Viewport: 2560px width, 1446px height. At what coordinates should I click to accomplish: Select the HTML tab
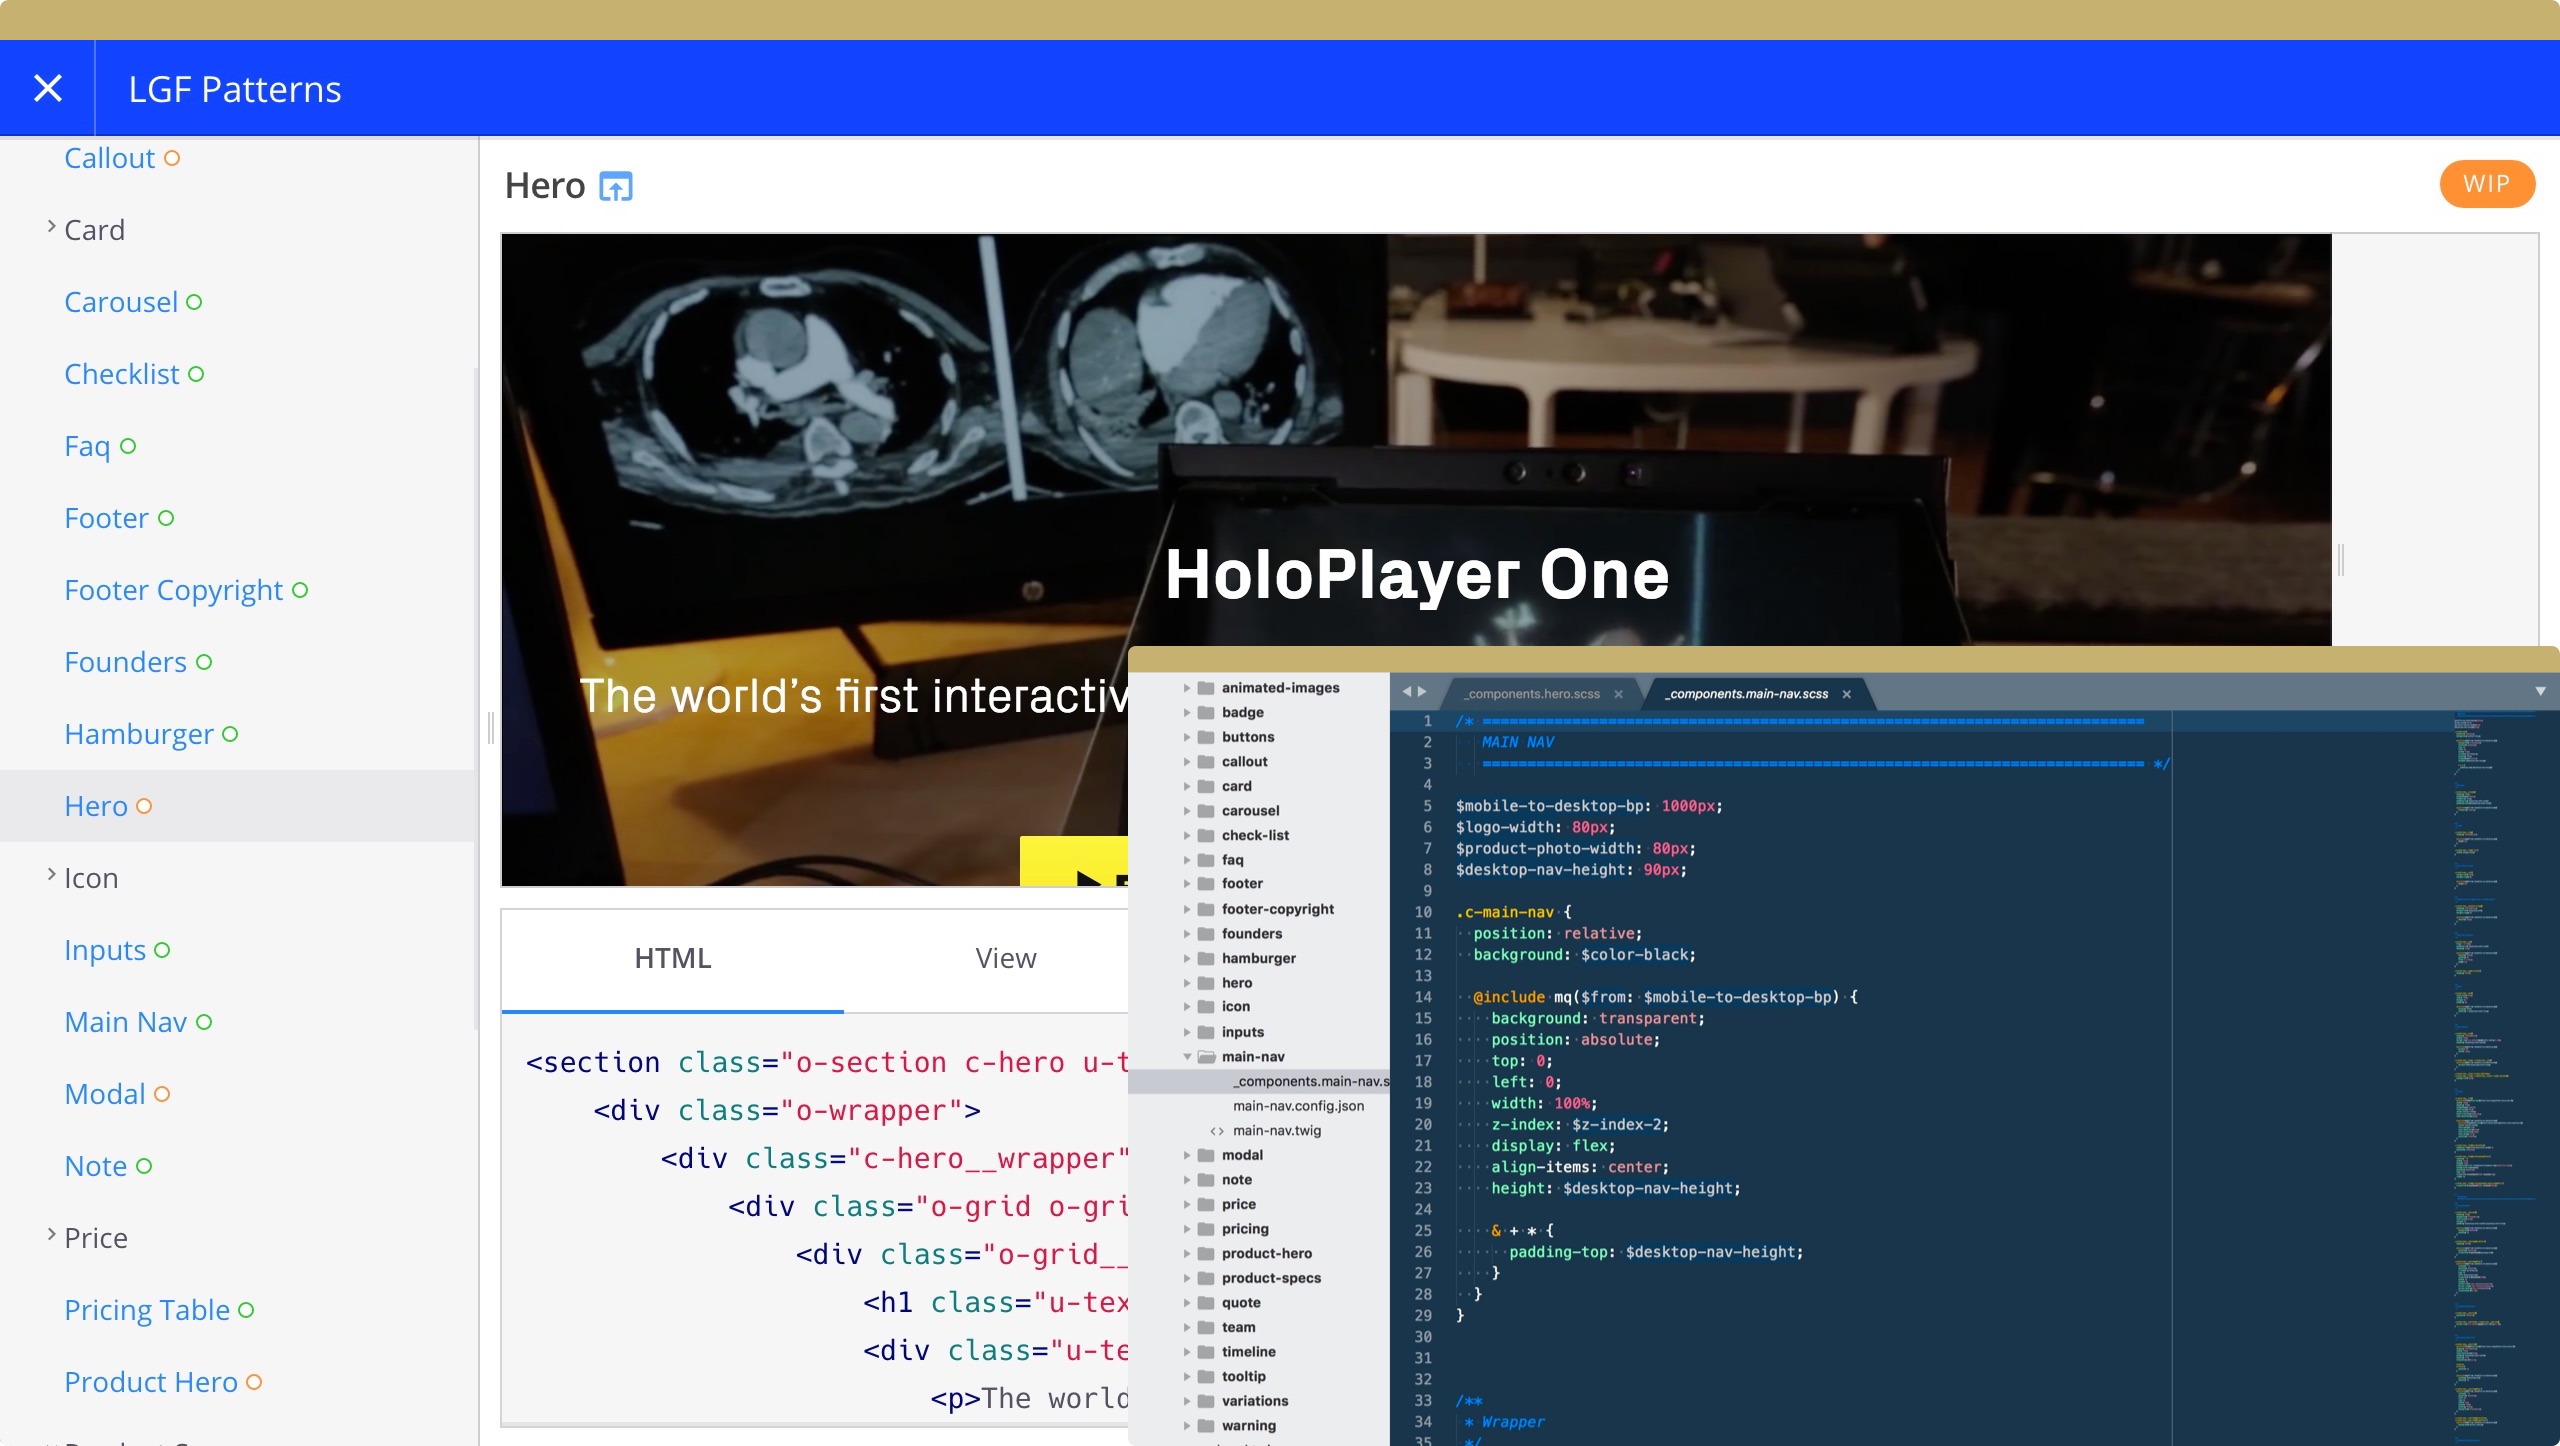click(x=672, y=958)
